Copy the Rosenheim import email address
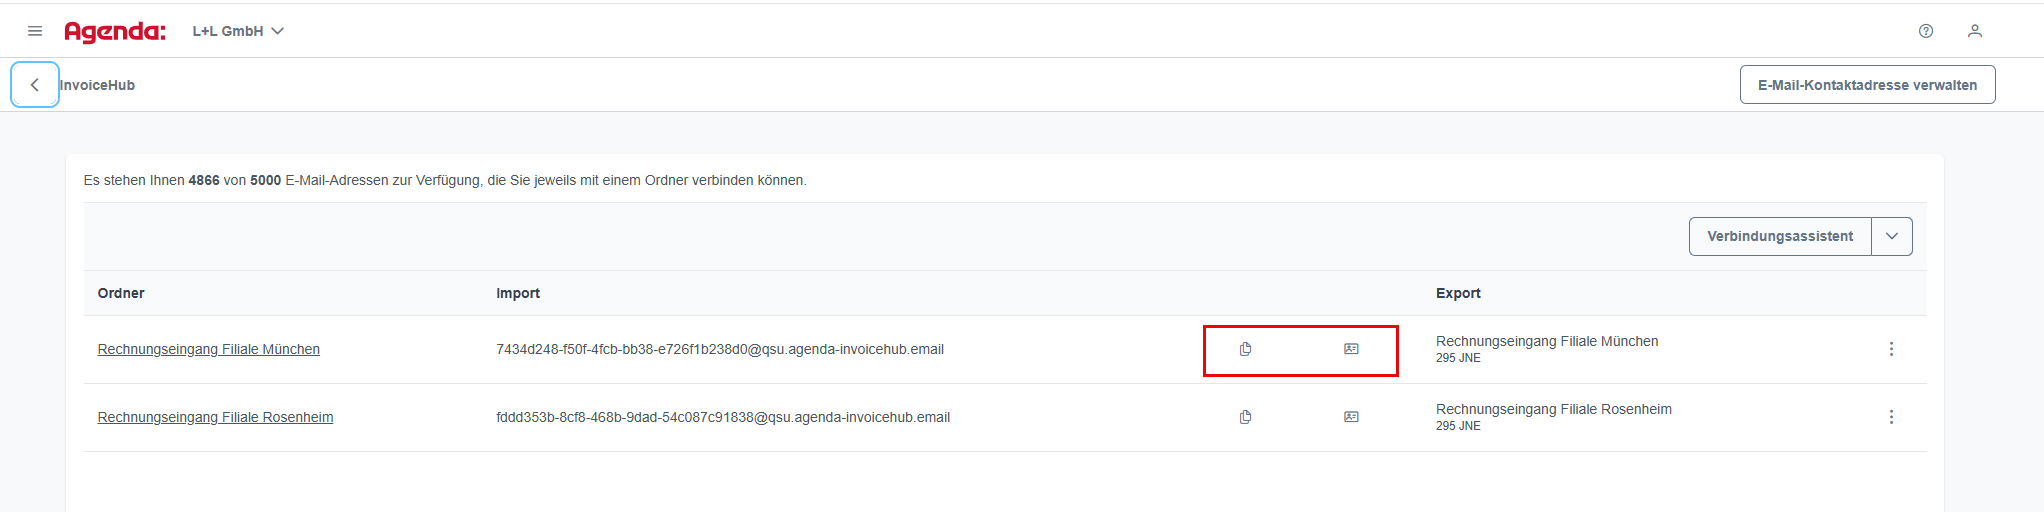The height and width of the screenshot is (512, 2044). (x=1245, y=417)
